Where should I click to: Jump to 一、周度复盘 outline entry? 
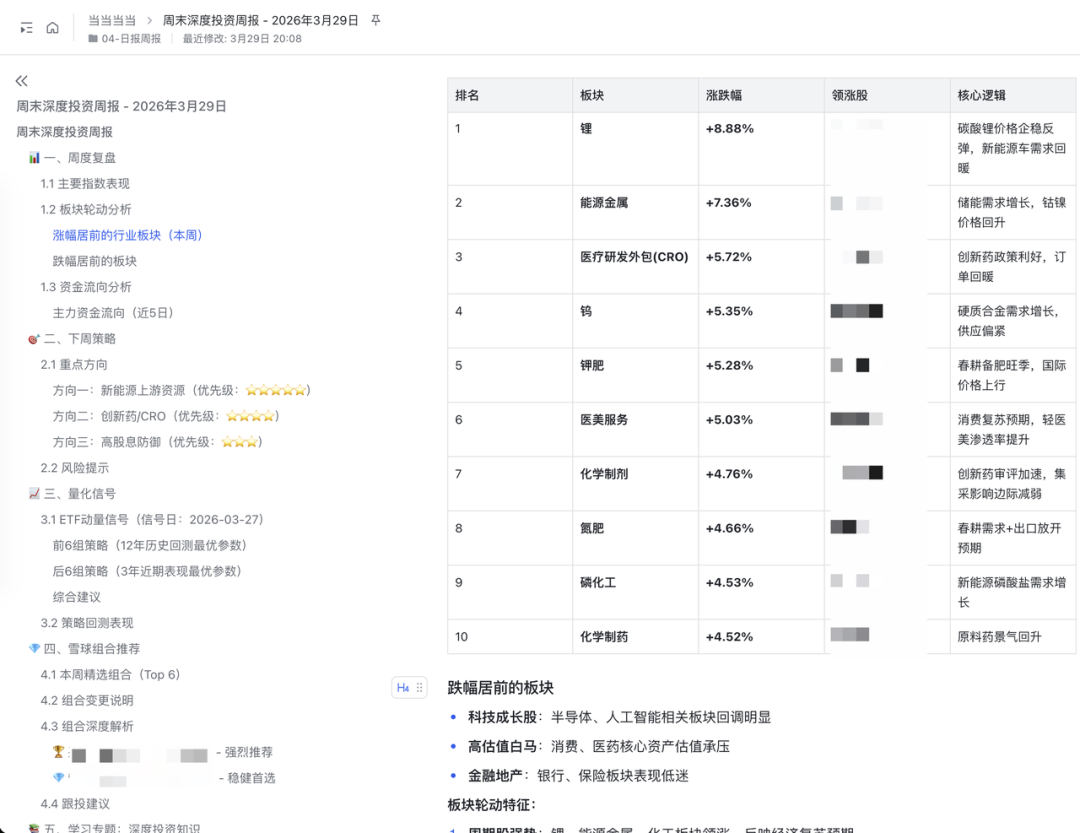tap(72, 158)
